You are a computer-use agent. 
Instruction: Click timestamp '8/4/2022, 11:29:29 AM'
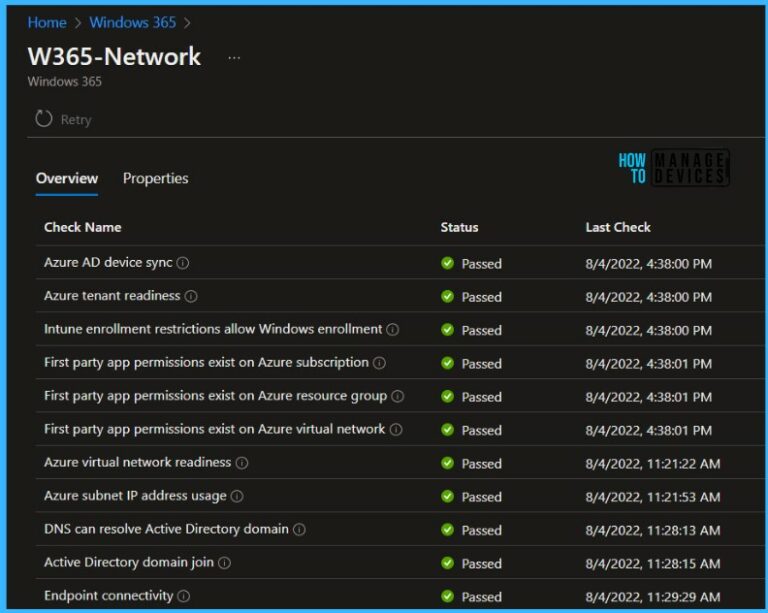pyautogui.click(x=653, y=597)
